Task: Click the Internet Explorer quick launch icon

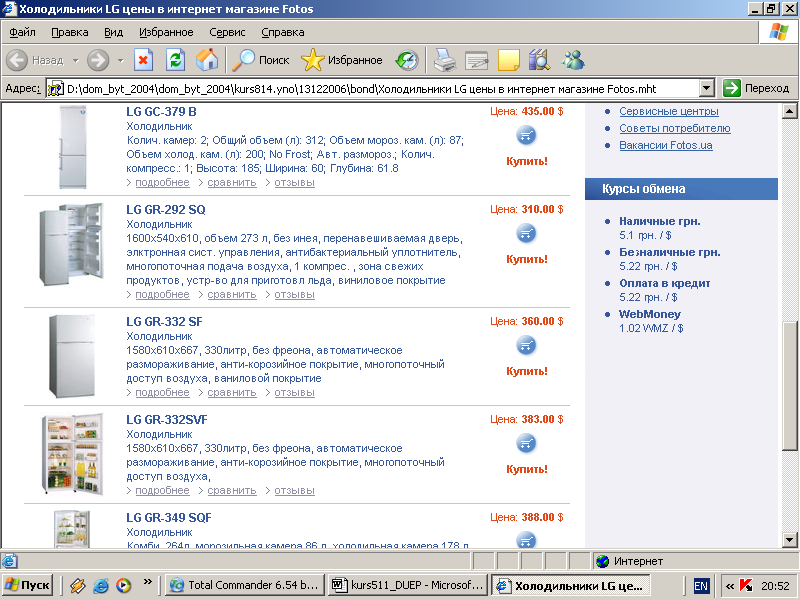Action: (x=101, y=585)
